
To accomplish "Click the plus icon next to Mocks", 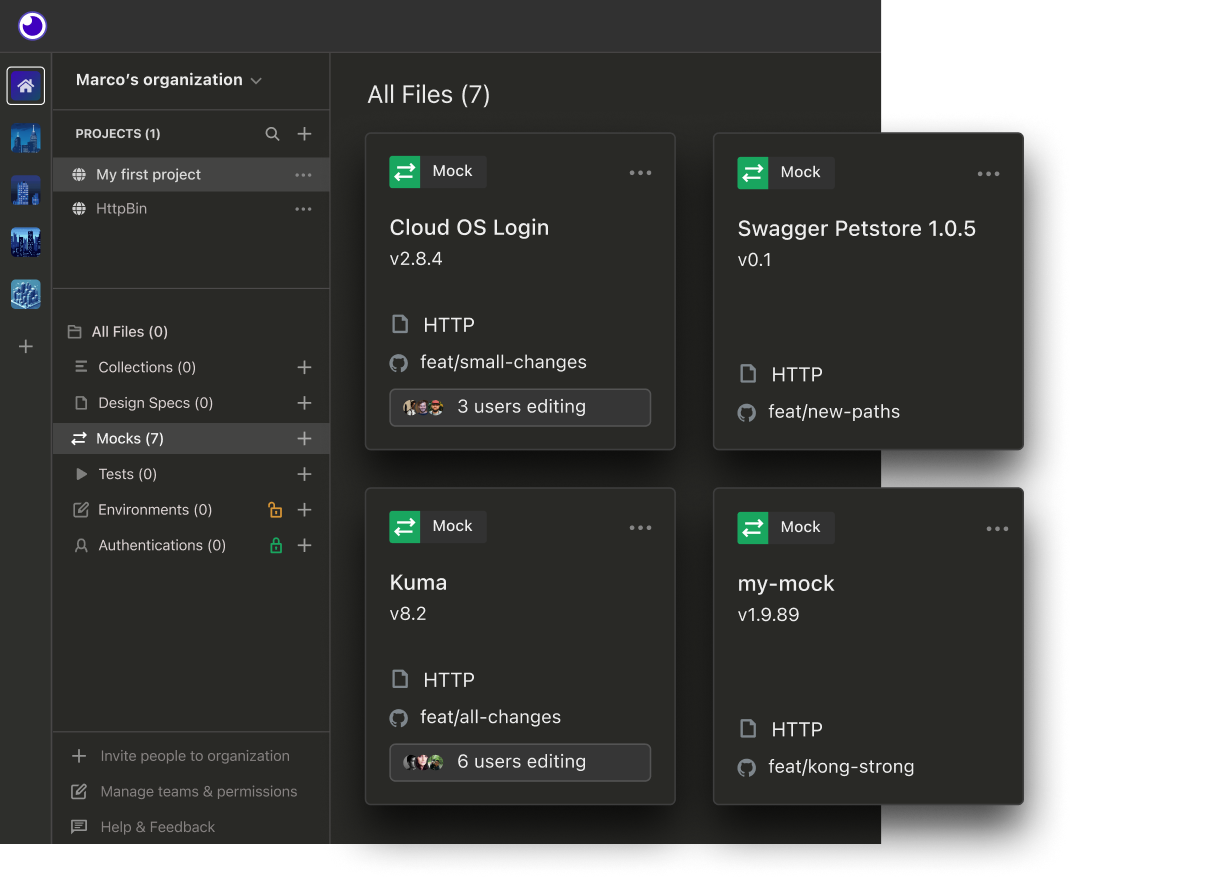I will click(x=304, y=438).
